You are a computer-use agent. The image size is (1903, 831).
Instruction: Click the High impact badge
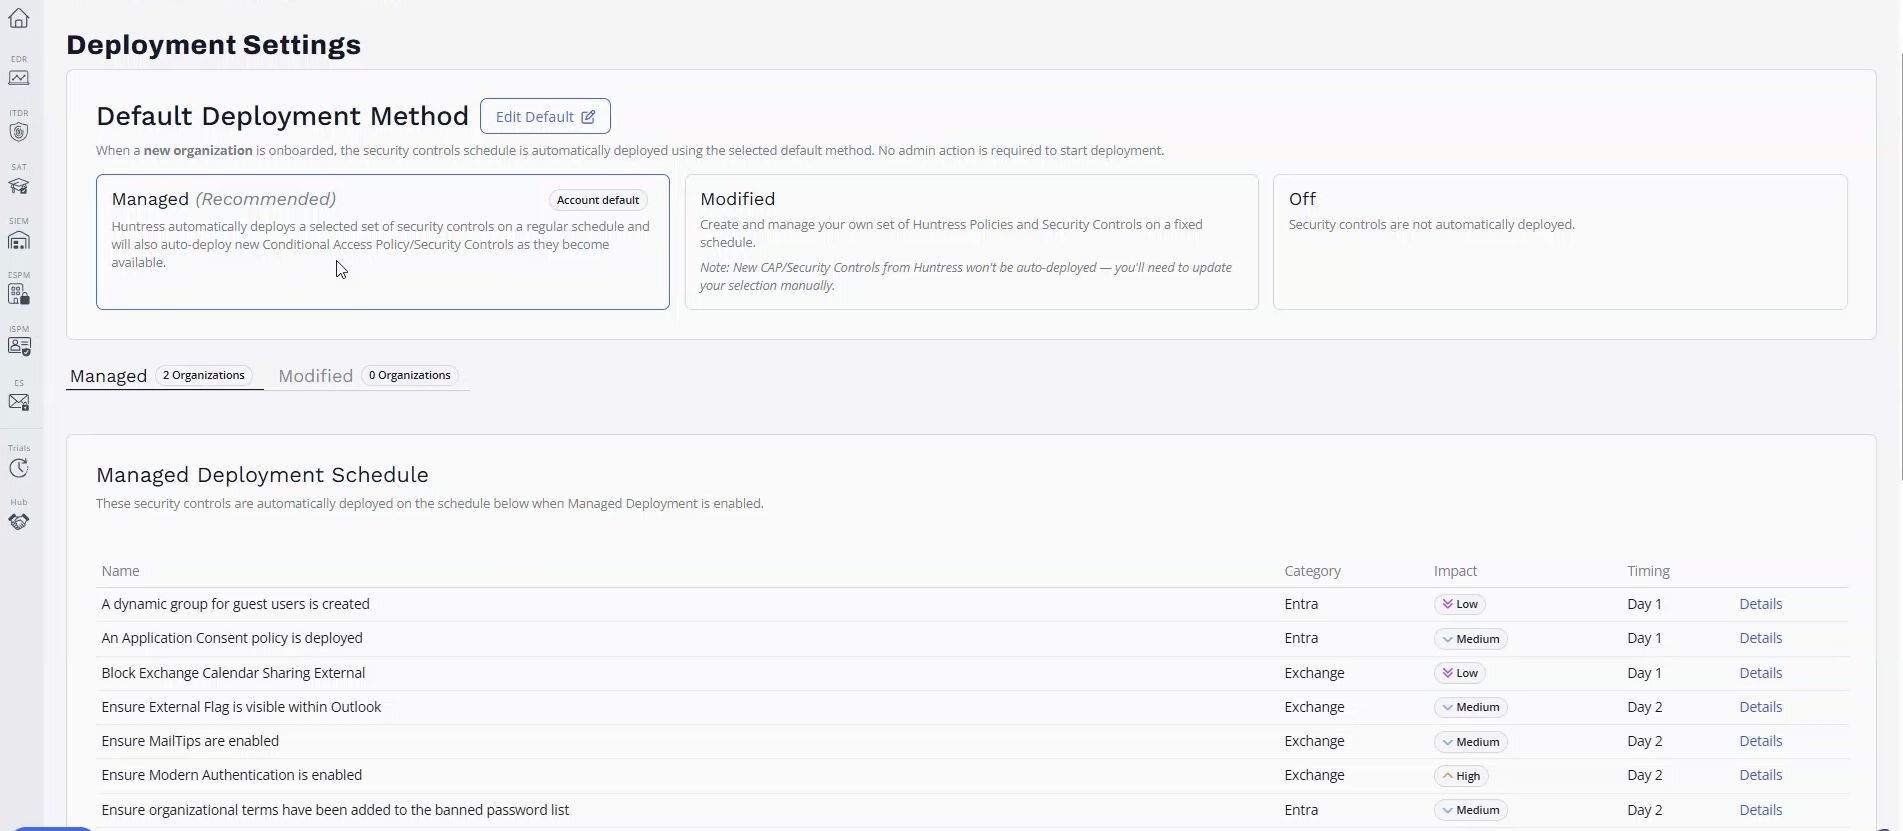(x=1461, y=776)
